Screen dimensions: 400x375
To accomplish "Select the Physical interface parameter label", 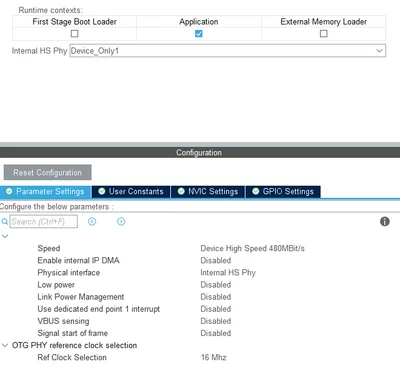I will click(x=69, y=273).
